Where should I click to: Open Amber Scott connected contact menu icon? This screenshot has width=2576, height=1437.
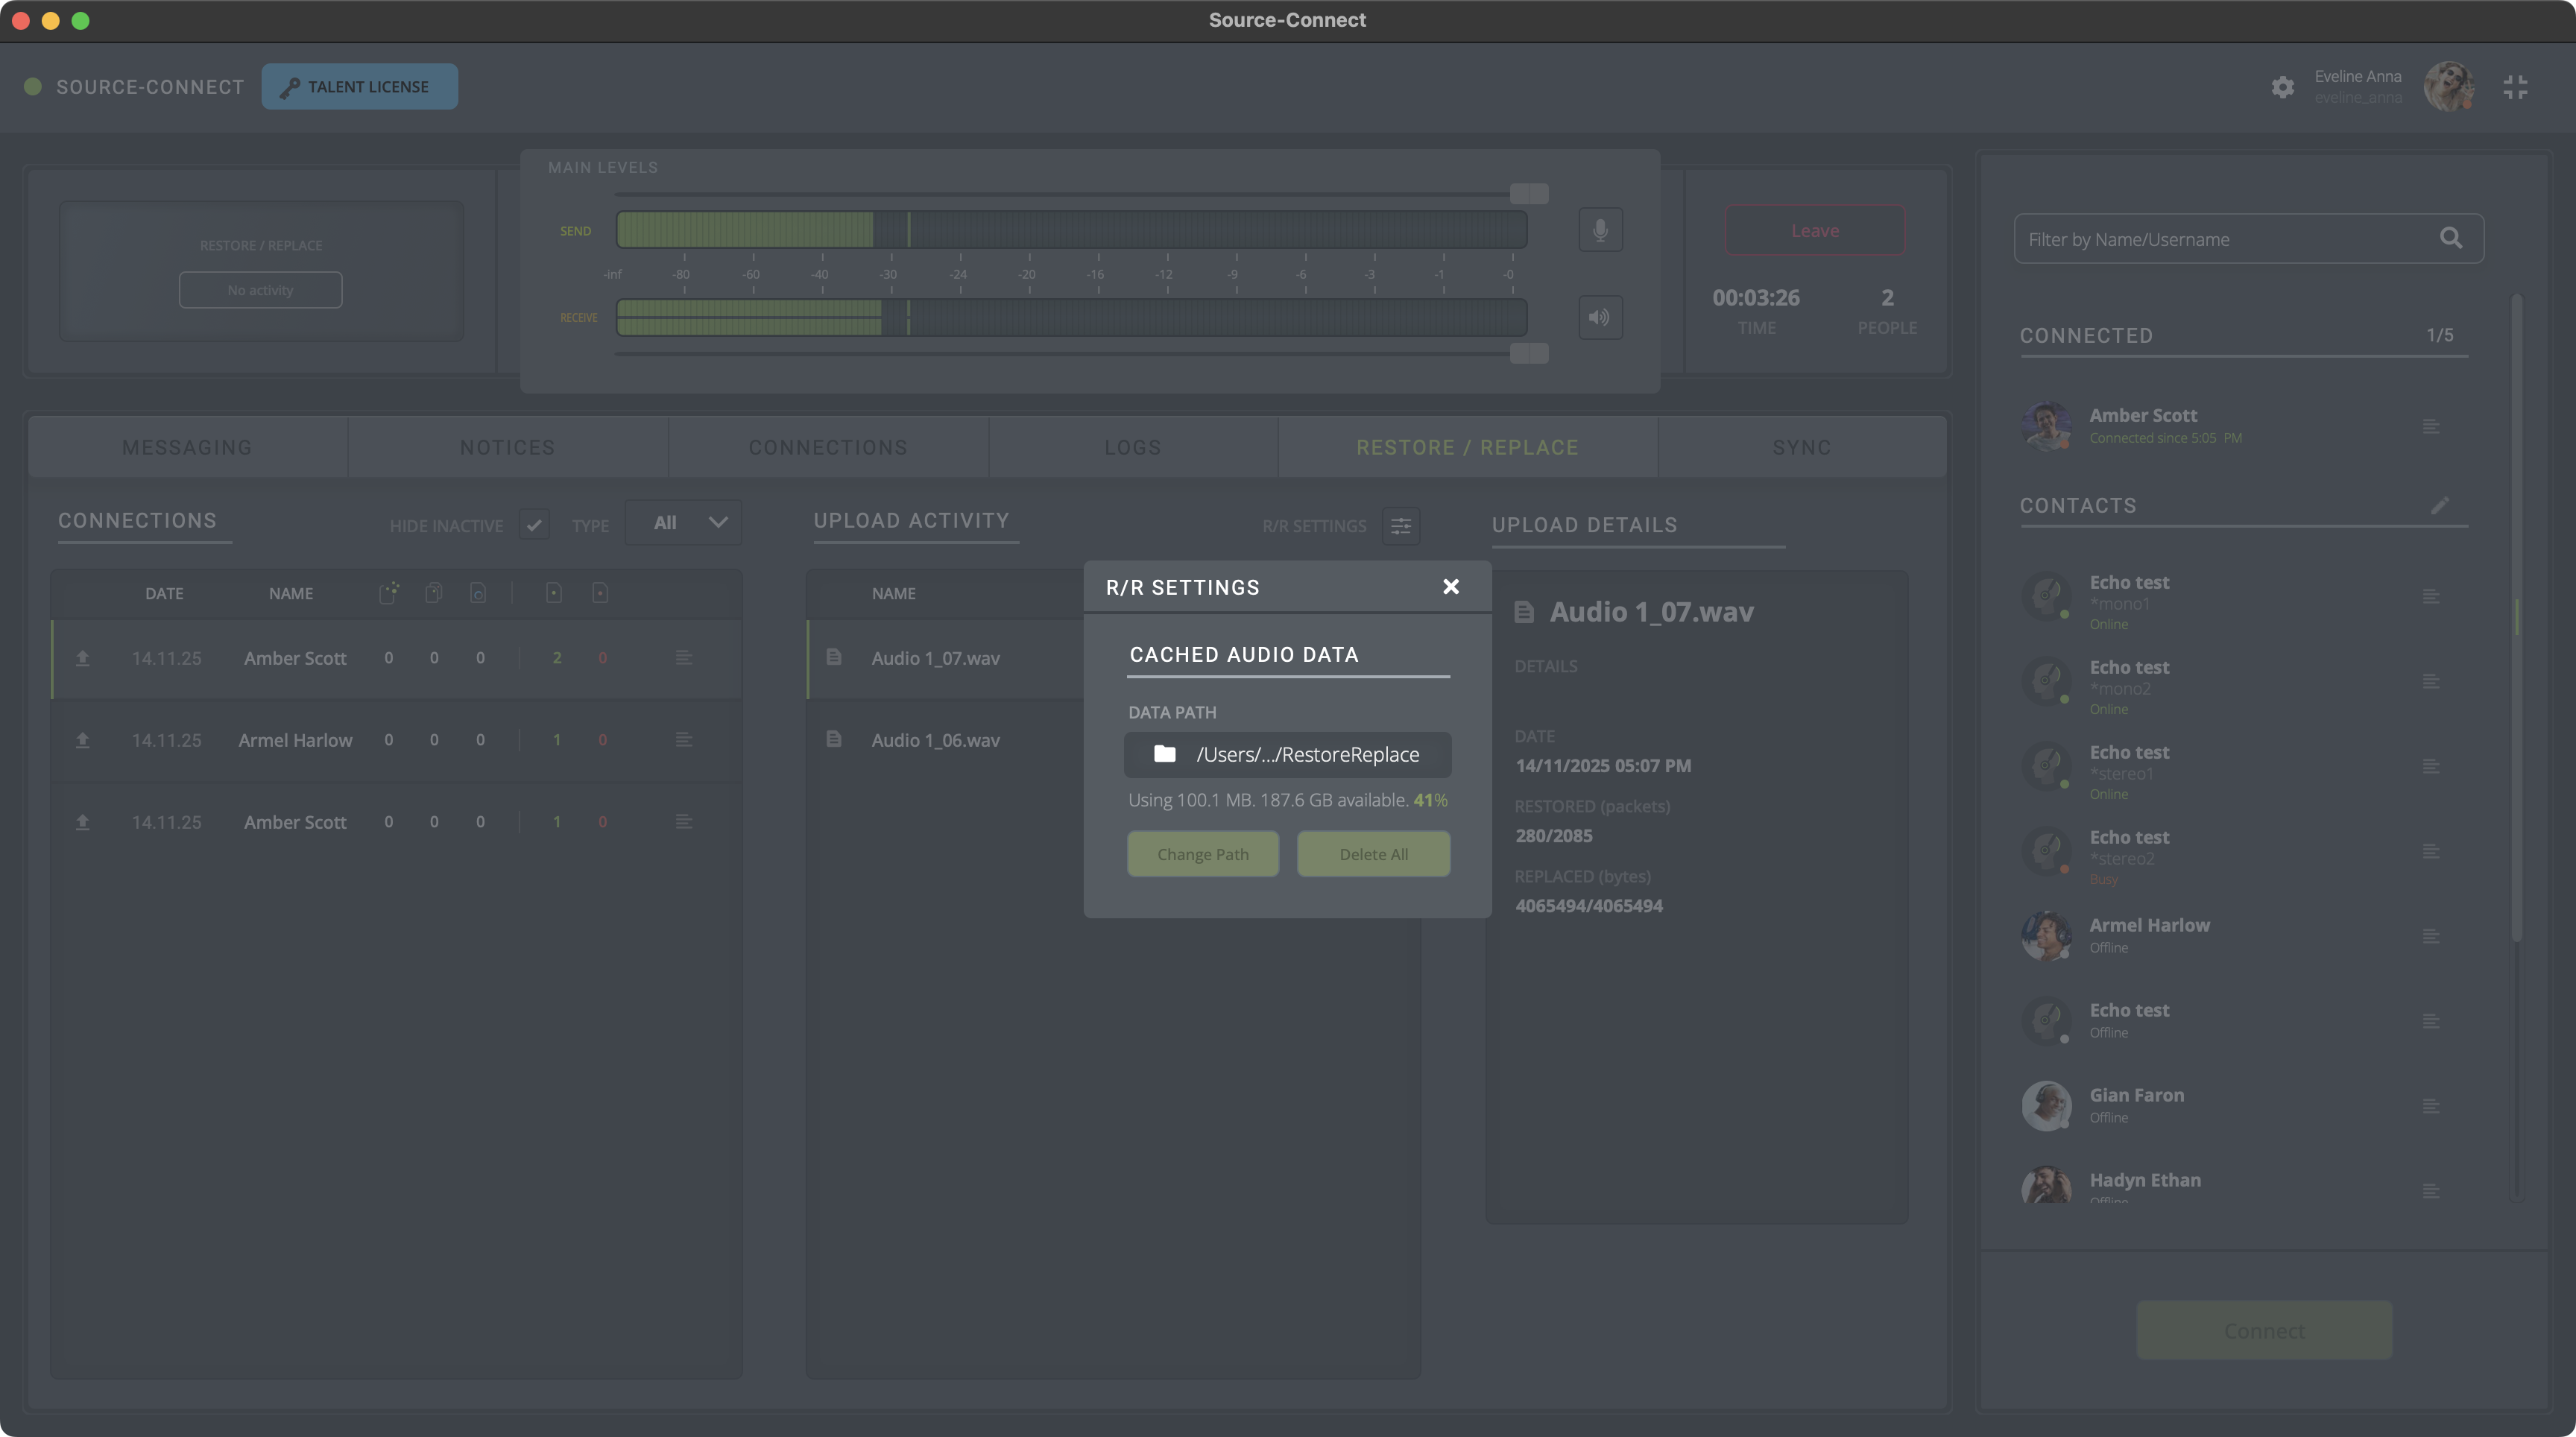pos(2431,427)
